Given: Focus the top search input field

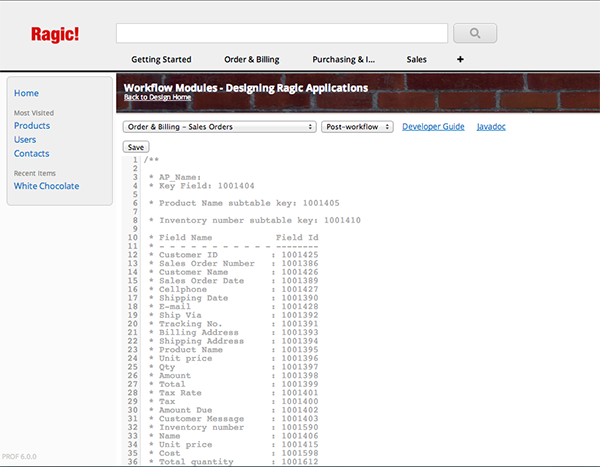Looking at the screenshot, I should 282,33.
